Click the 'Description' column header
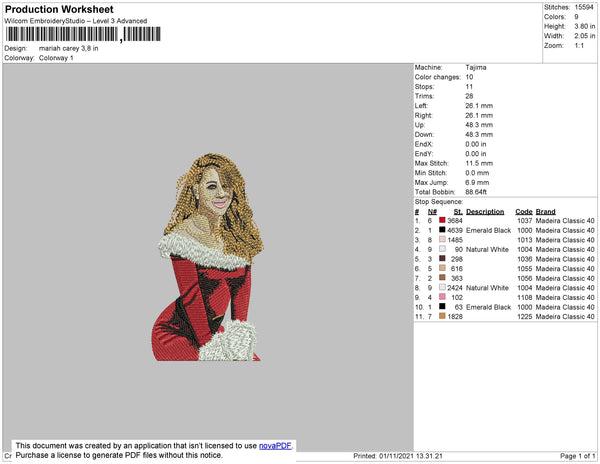The image size is (600, 464). 485,212
